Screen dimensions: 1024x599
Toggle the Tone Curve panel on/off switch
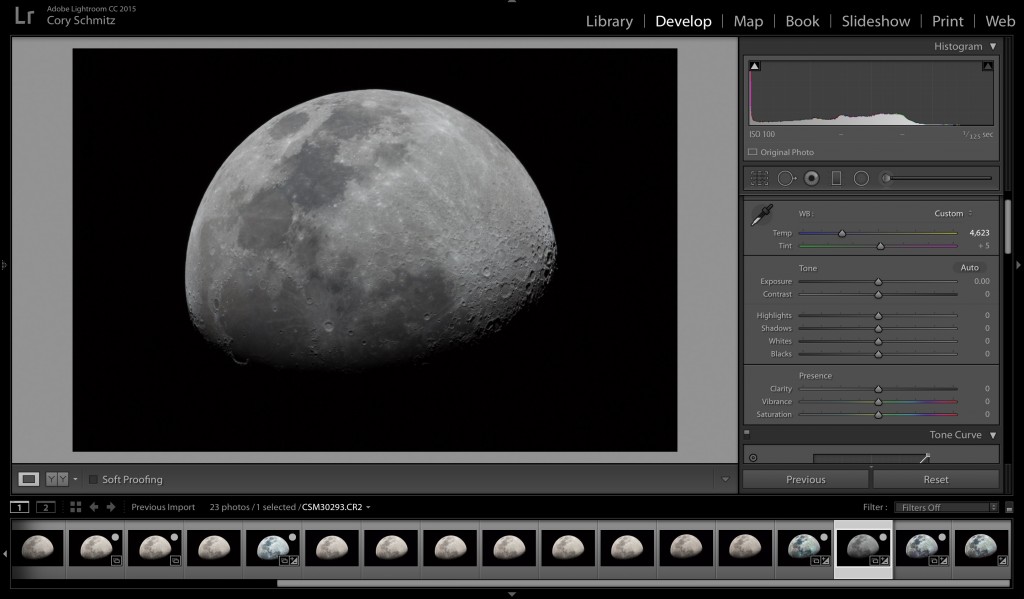point(747,435)
